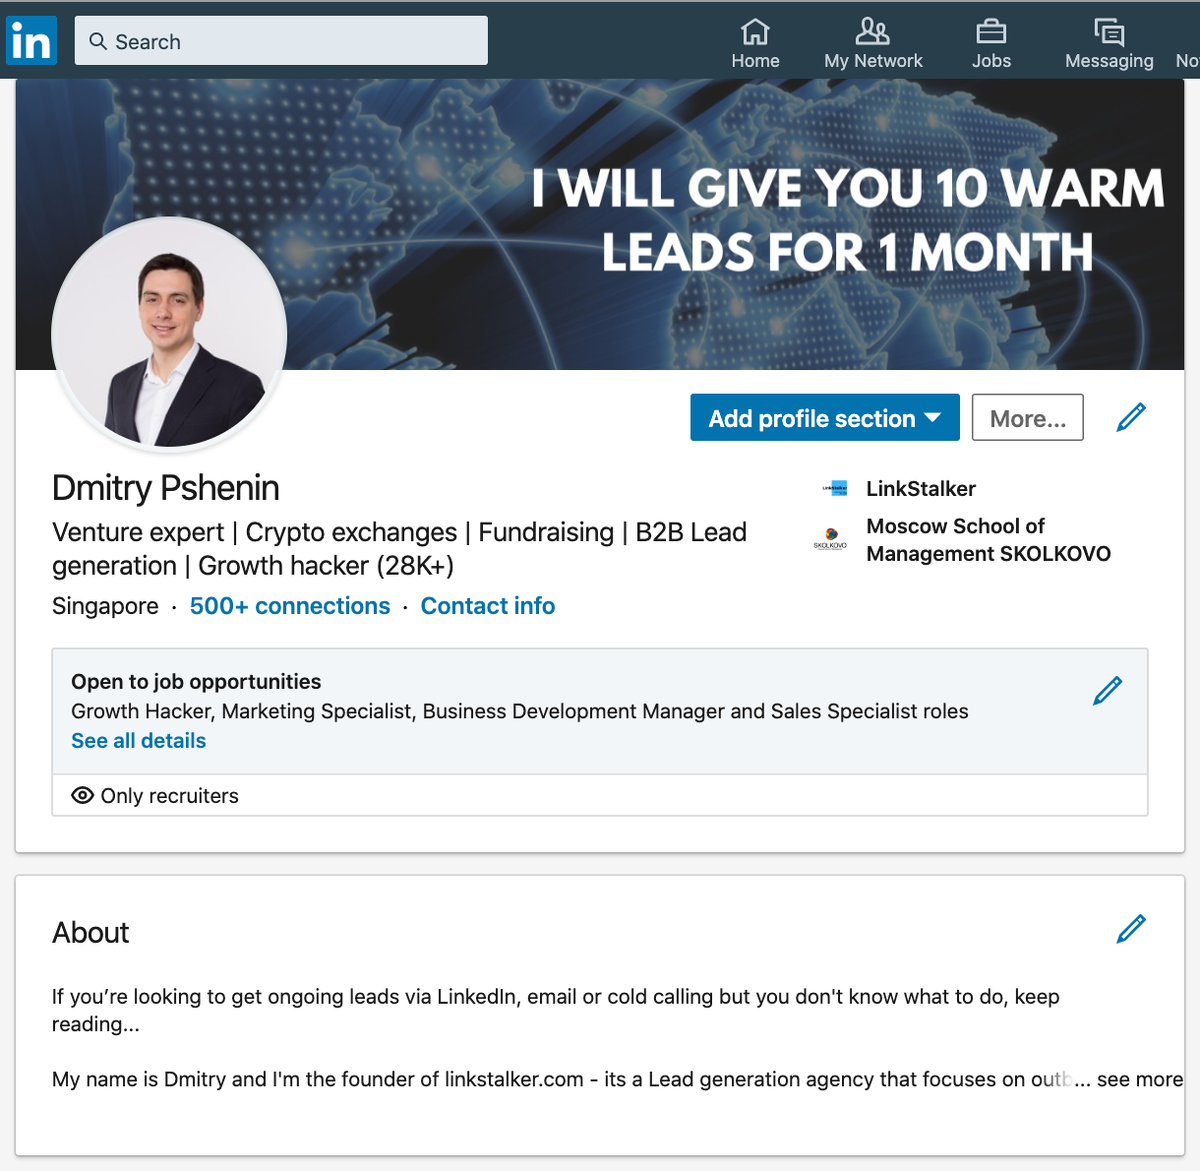Click the Messaging chat icon
1200x1171 pixels.
[x=1109, y=32]
